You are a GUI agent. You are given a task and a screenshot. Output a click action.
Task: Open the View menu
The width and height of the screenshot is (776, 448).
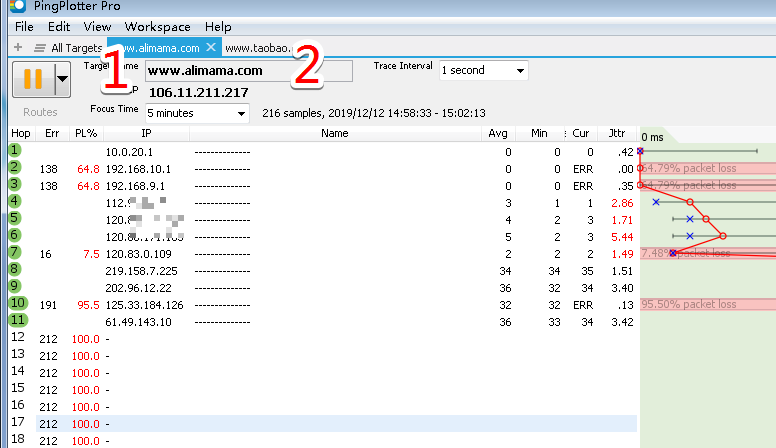click(x=97, y=27)
